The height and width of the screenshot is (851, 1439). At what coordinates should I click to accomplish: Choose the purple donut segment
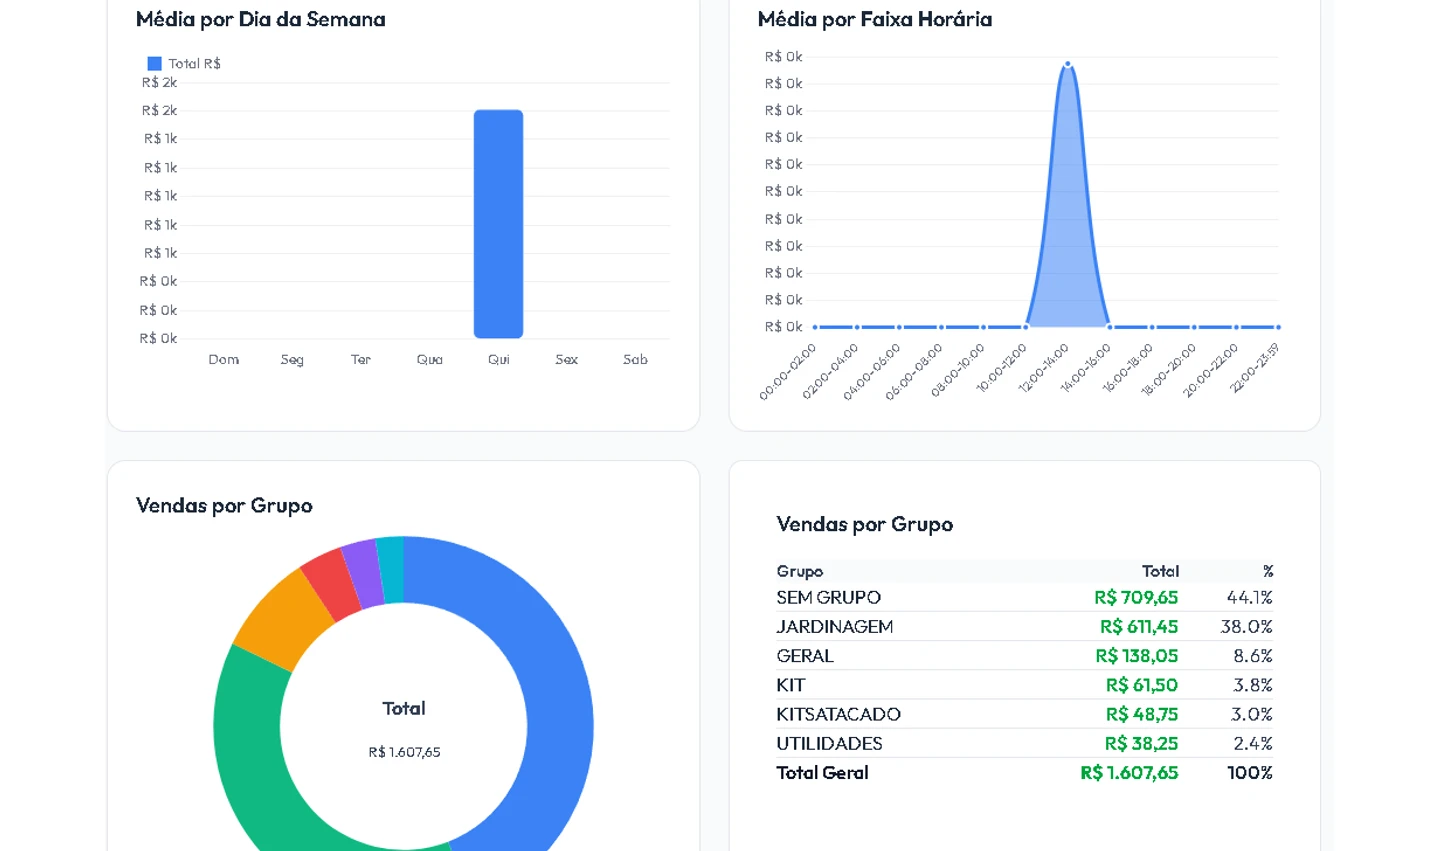[x=364, y=573]
